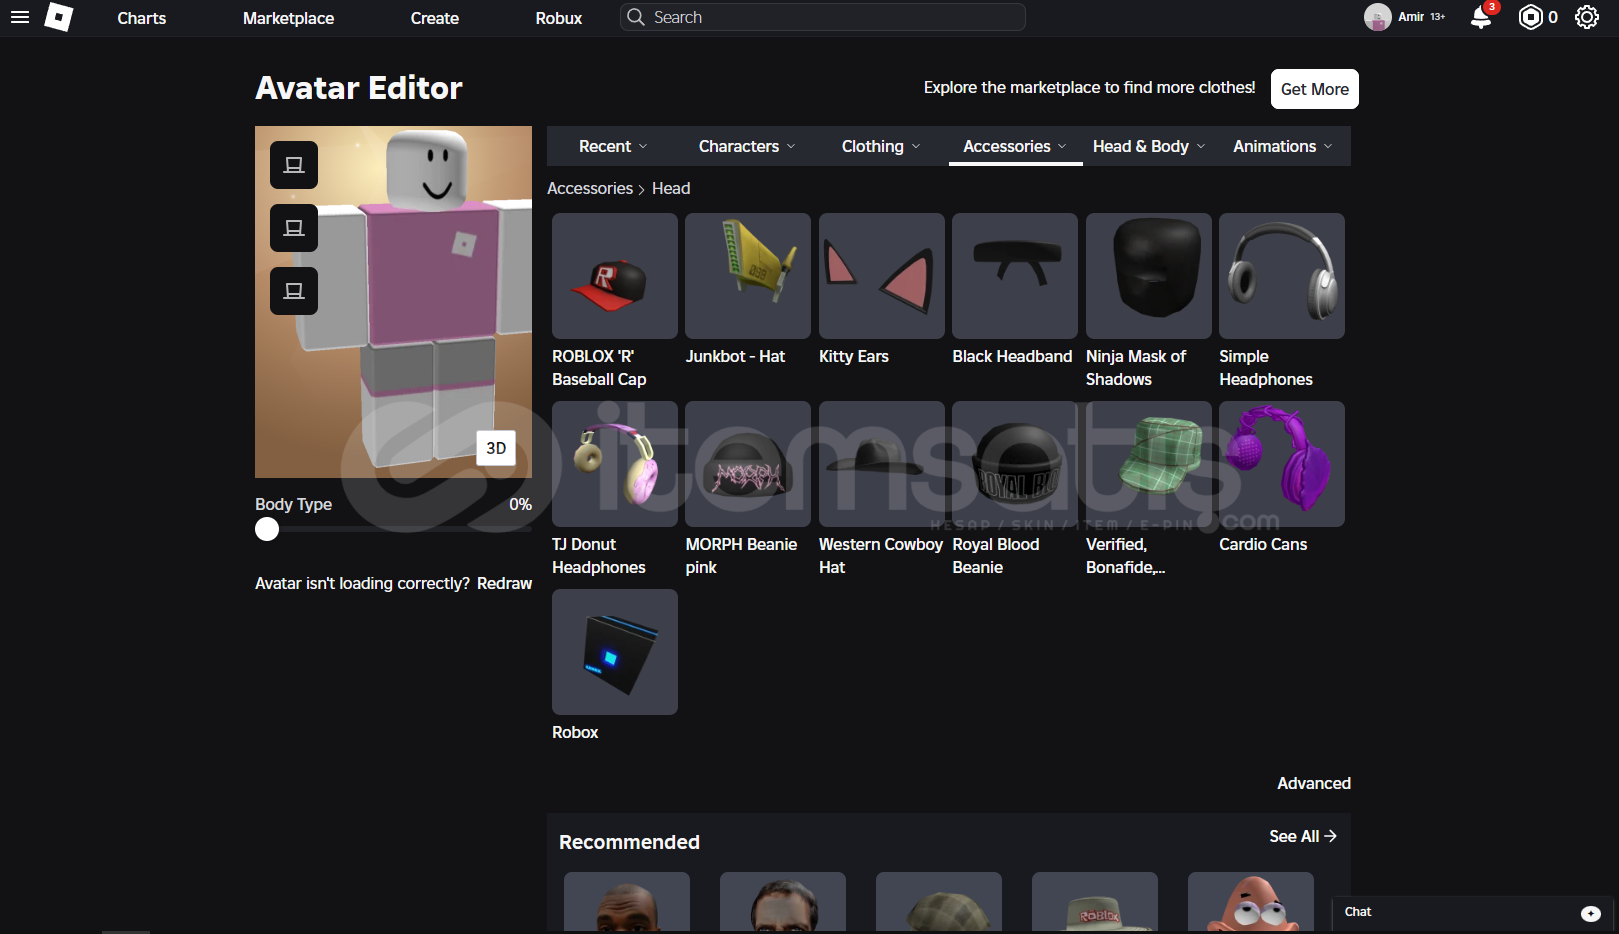Open the Robux nav item

click(559, 18)
